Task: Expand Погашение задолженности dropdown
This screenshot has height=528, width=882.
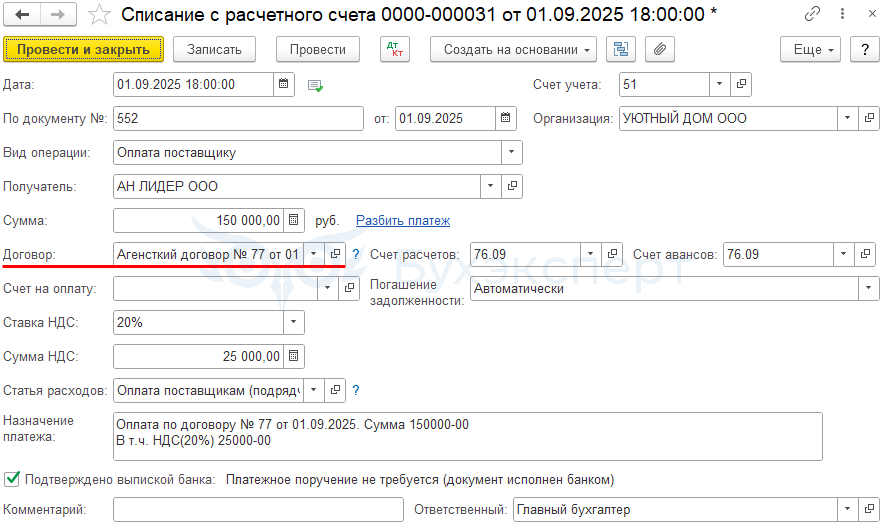Action: click(868, 288)
